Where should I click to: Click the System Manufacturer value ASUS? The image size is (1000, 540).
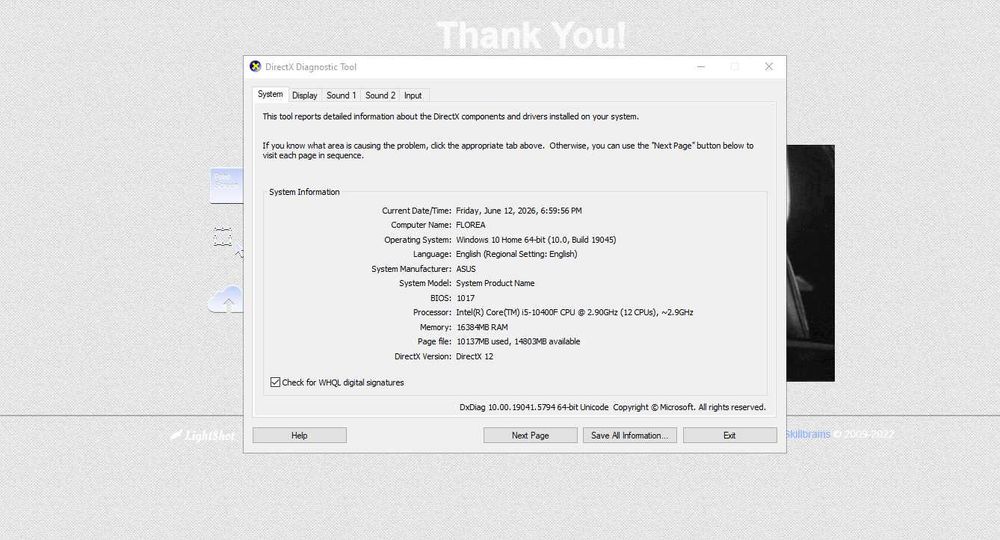(466, 269)
